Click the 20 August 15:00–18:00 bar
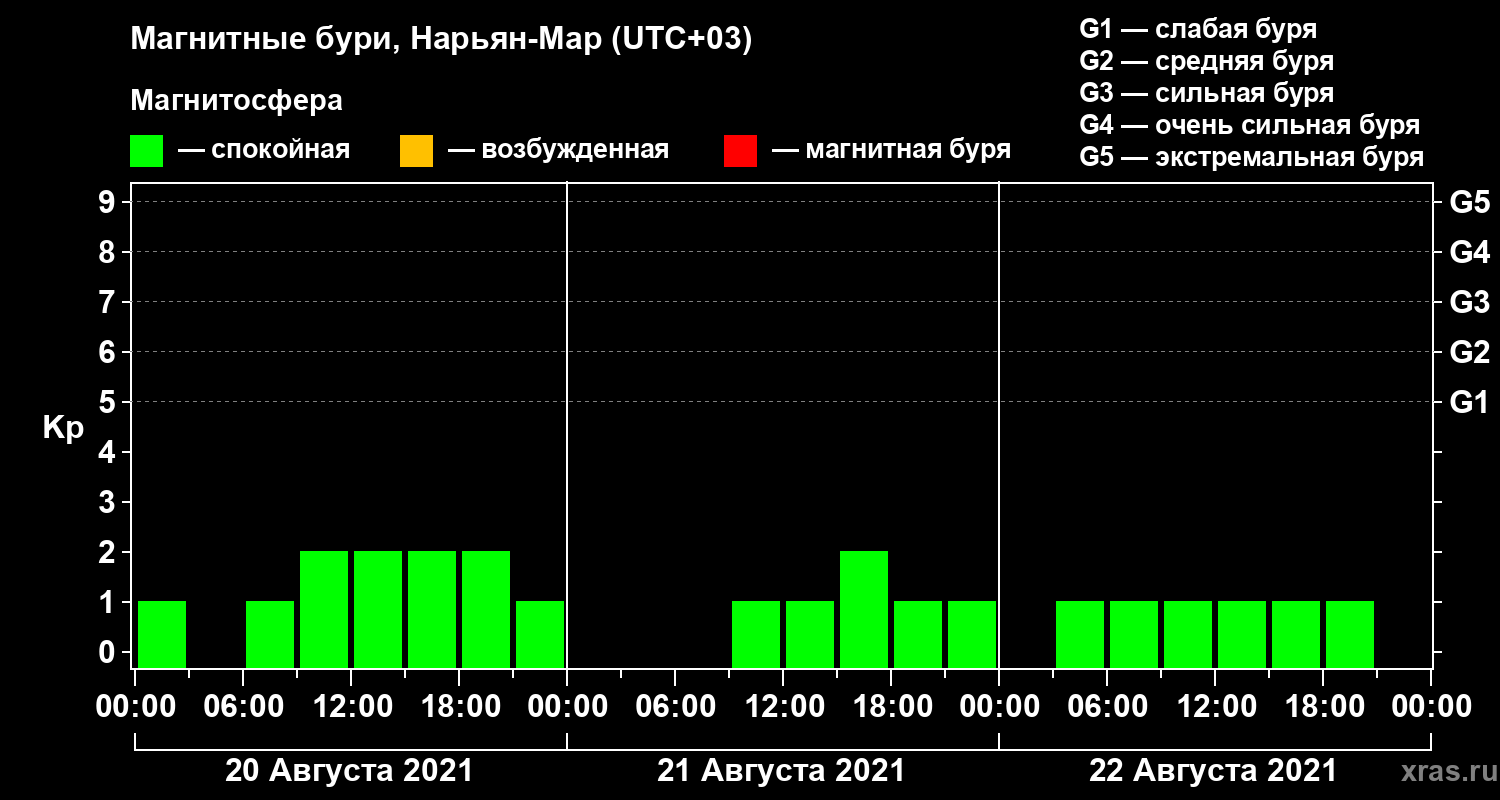The height and width of the screenshot is (800, 1500). pos(432,609)
